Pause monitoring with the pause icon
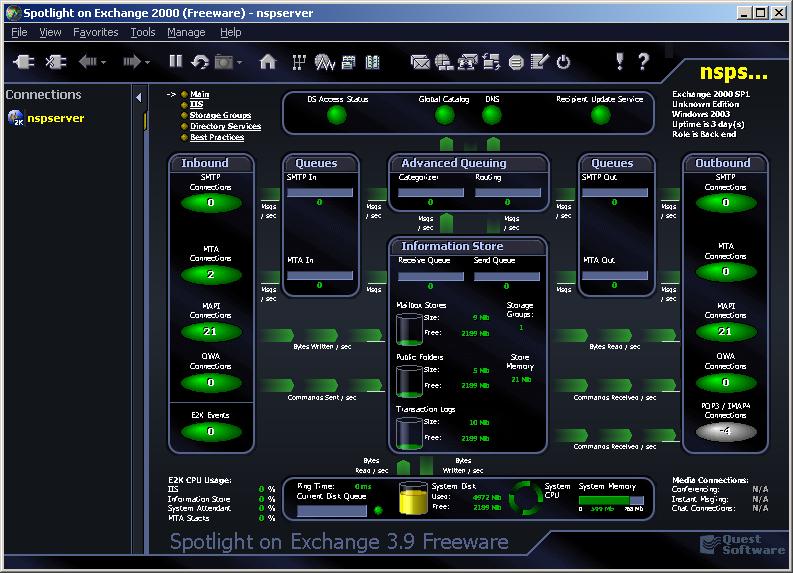 pyautogui.click(x=175, y=62)
